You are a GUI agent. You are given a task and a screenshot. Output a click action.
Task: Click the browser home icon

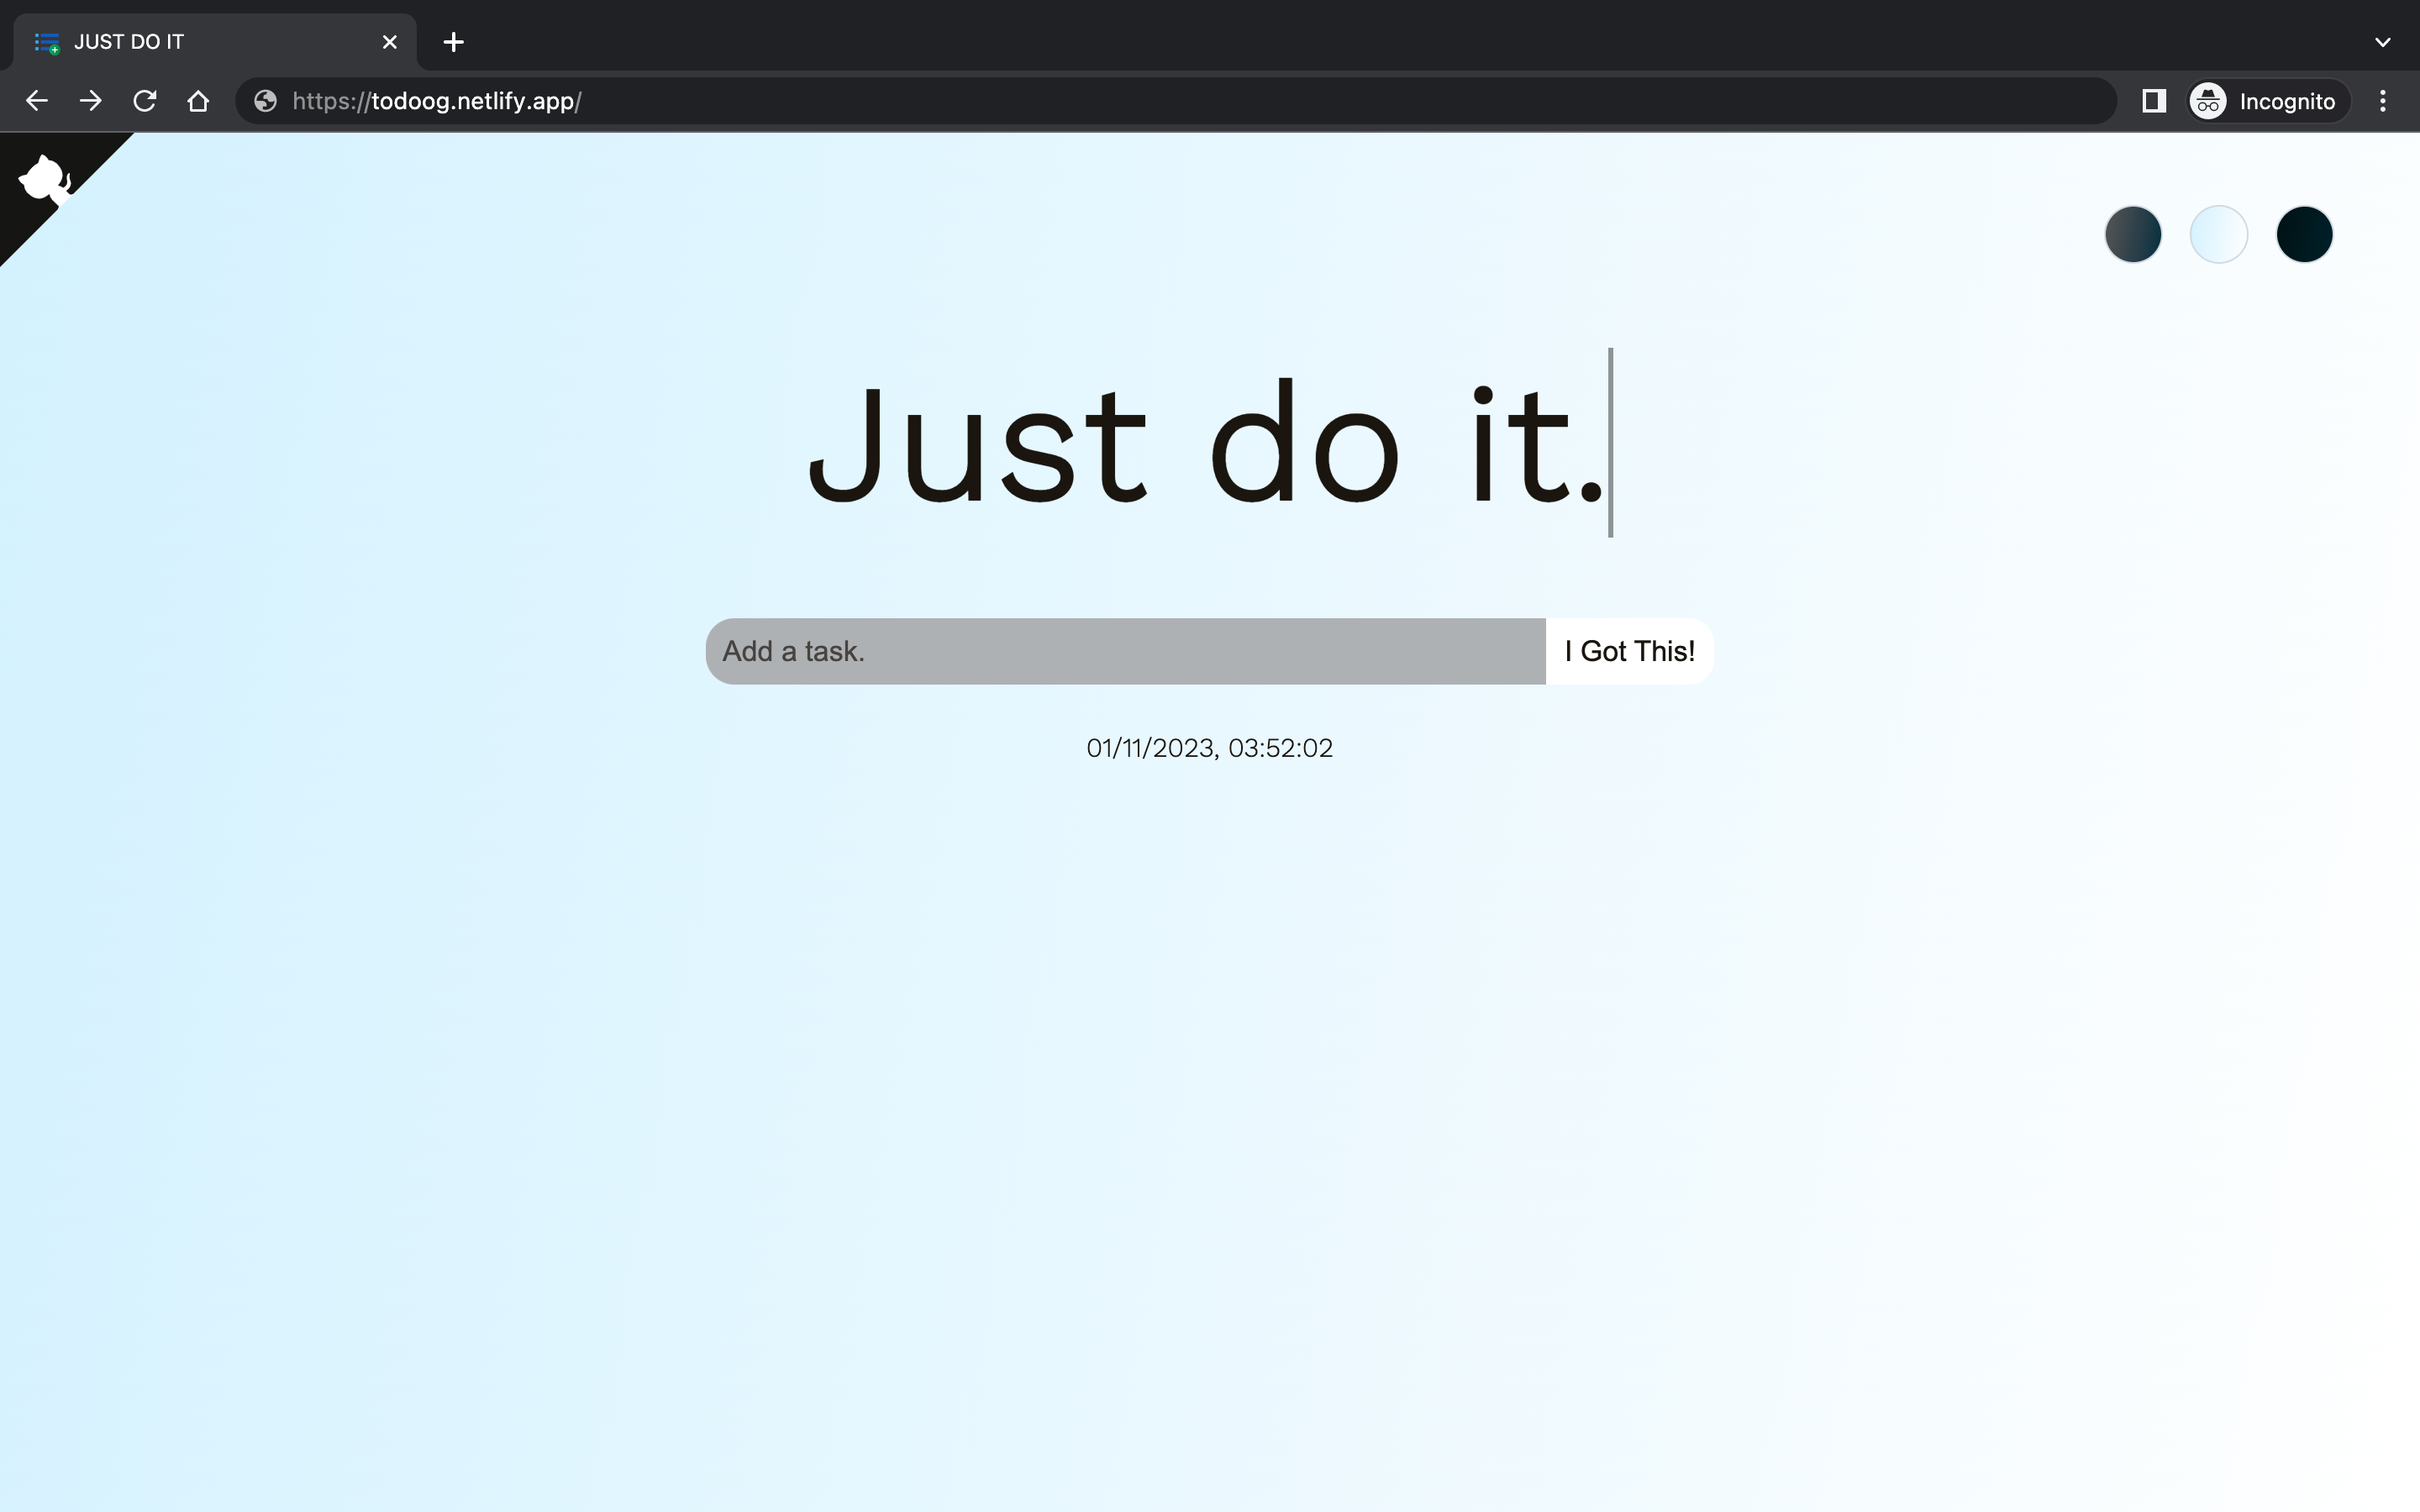click(x=198, y=101)
